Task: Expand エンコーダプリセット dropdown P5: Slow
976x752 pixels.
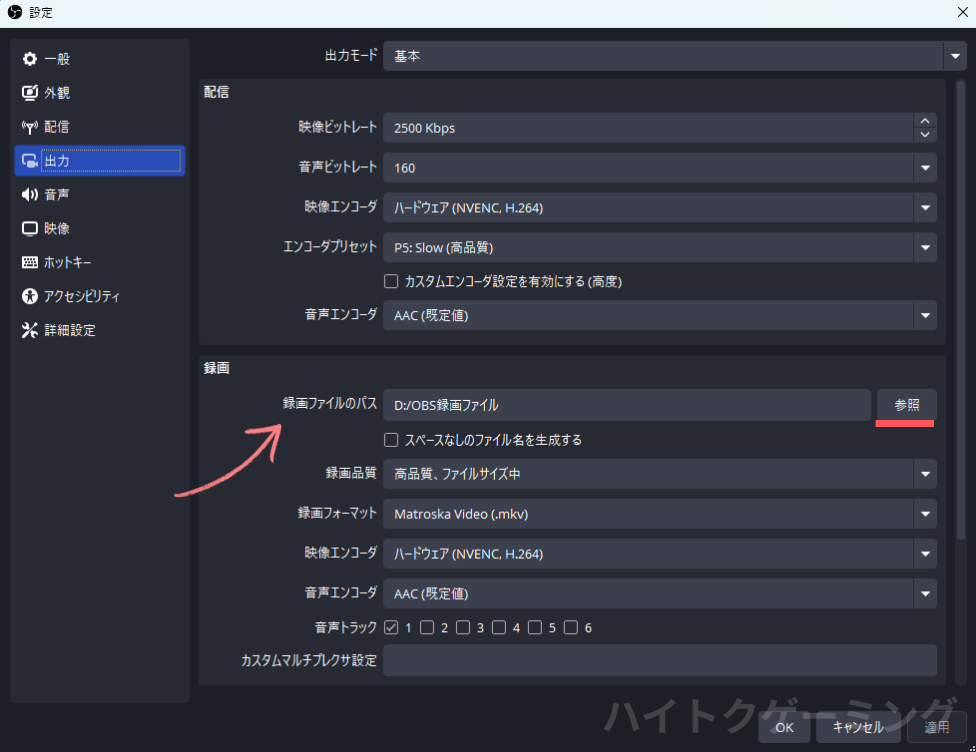Action: (660, 248)
